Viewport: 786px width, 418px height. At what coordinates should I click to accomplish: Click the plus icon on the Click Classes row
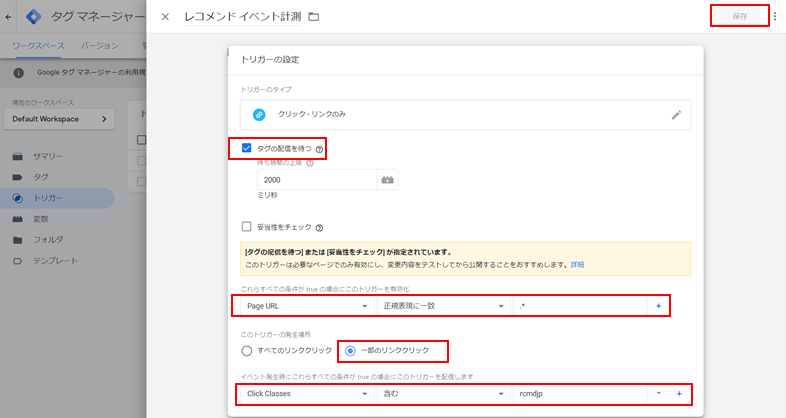(679, 393)
